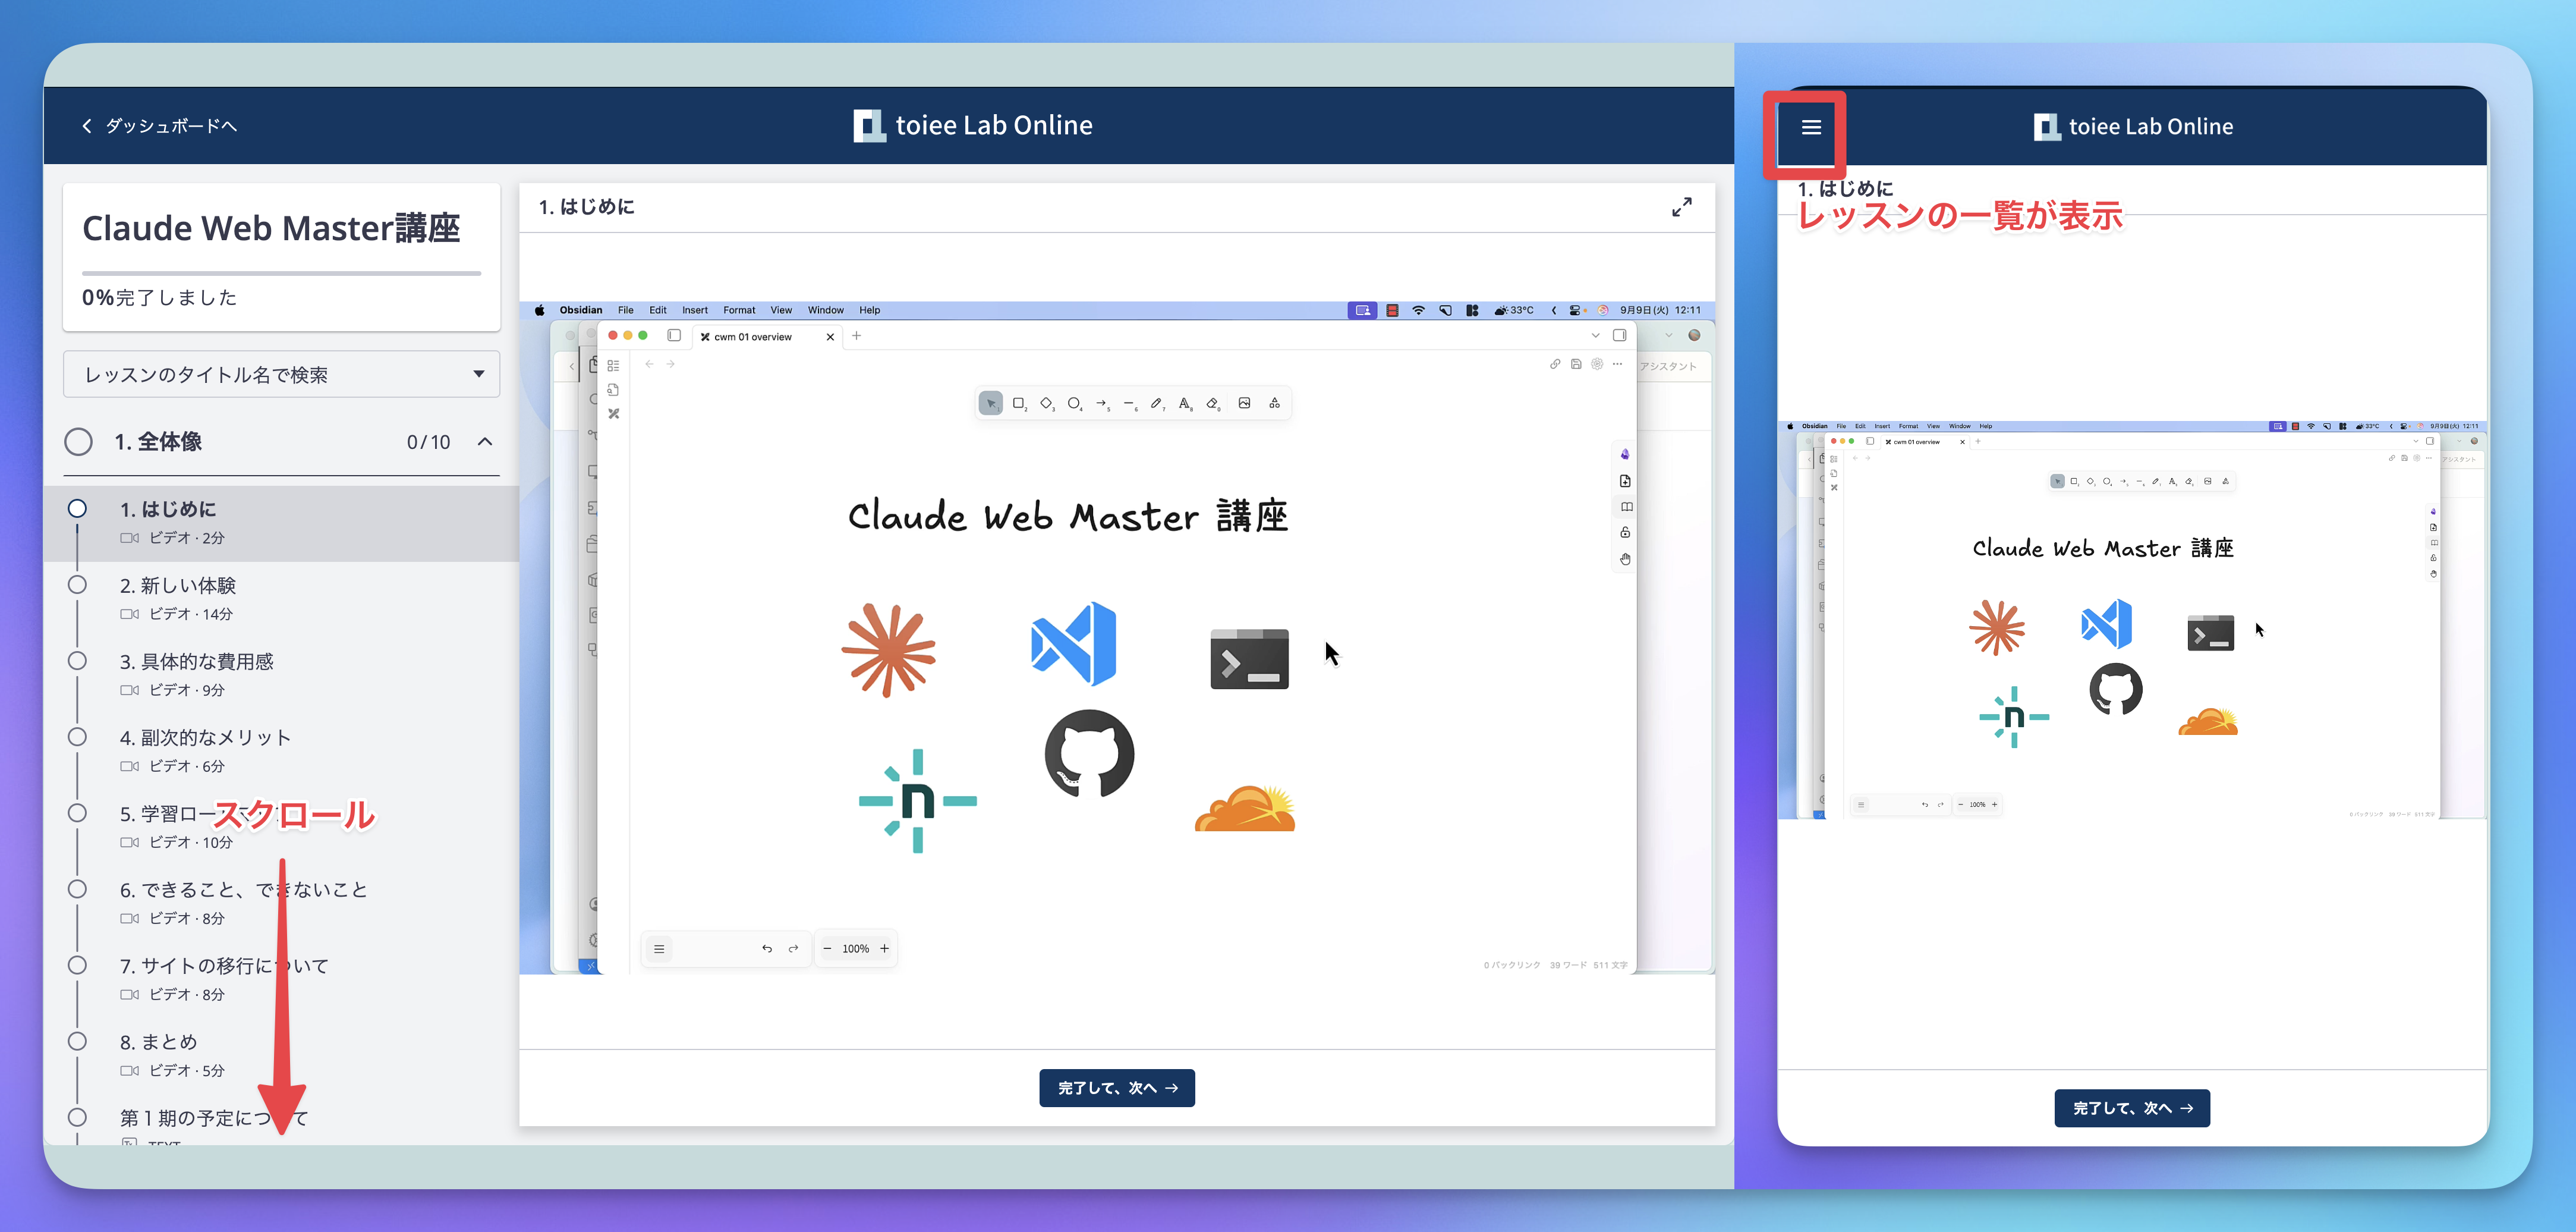Toggle the completion circle for 2. 新しい体験

tap(77, 585)
